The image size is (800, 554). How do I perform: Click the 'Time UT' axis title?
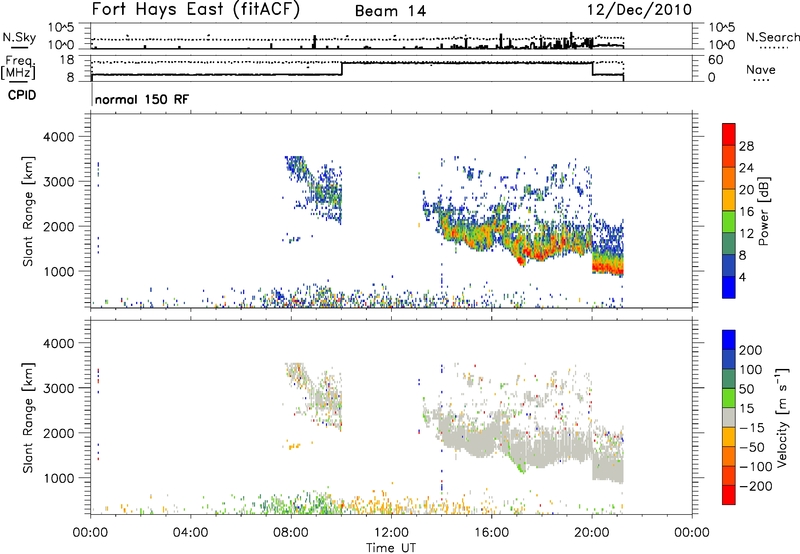tap(391, 547)
